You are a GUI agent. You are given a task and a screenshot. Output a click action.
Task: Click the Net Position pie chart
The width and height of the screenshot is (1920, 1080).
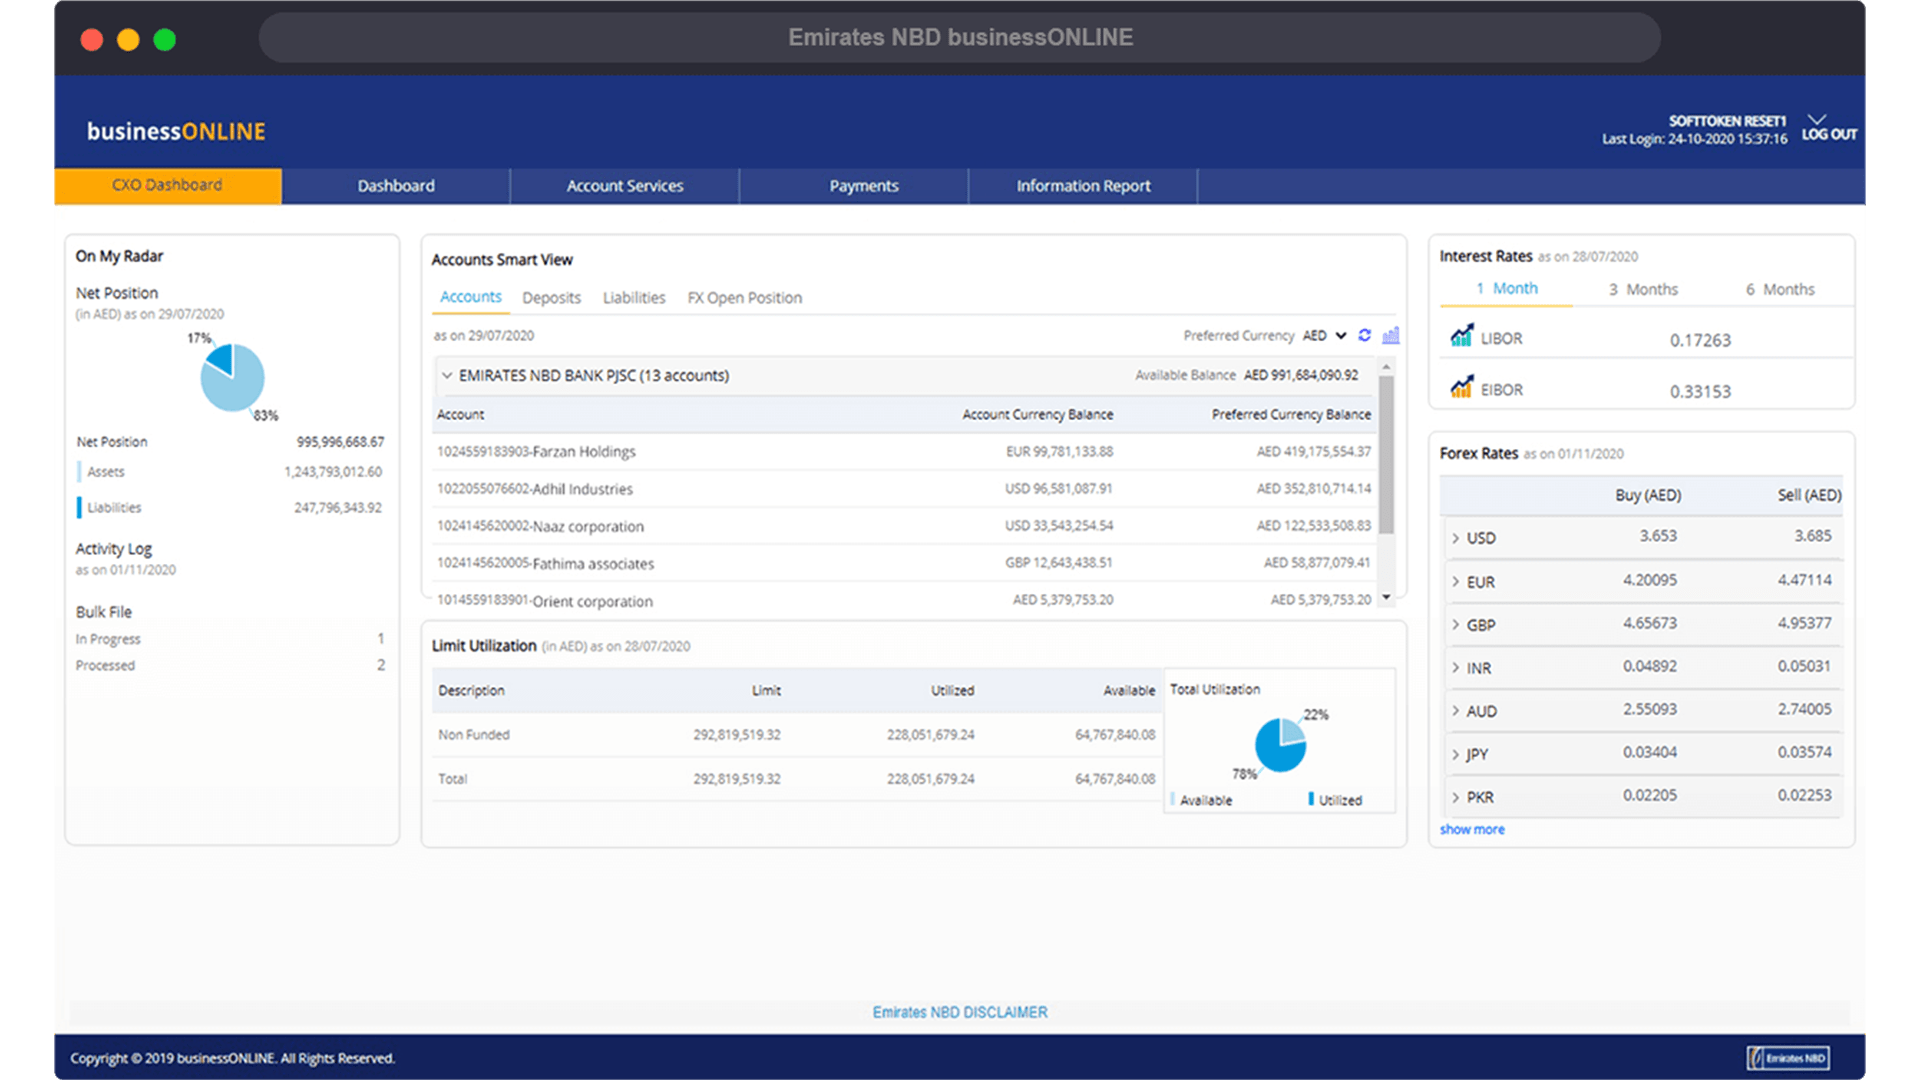232,378
